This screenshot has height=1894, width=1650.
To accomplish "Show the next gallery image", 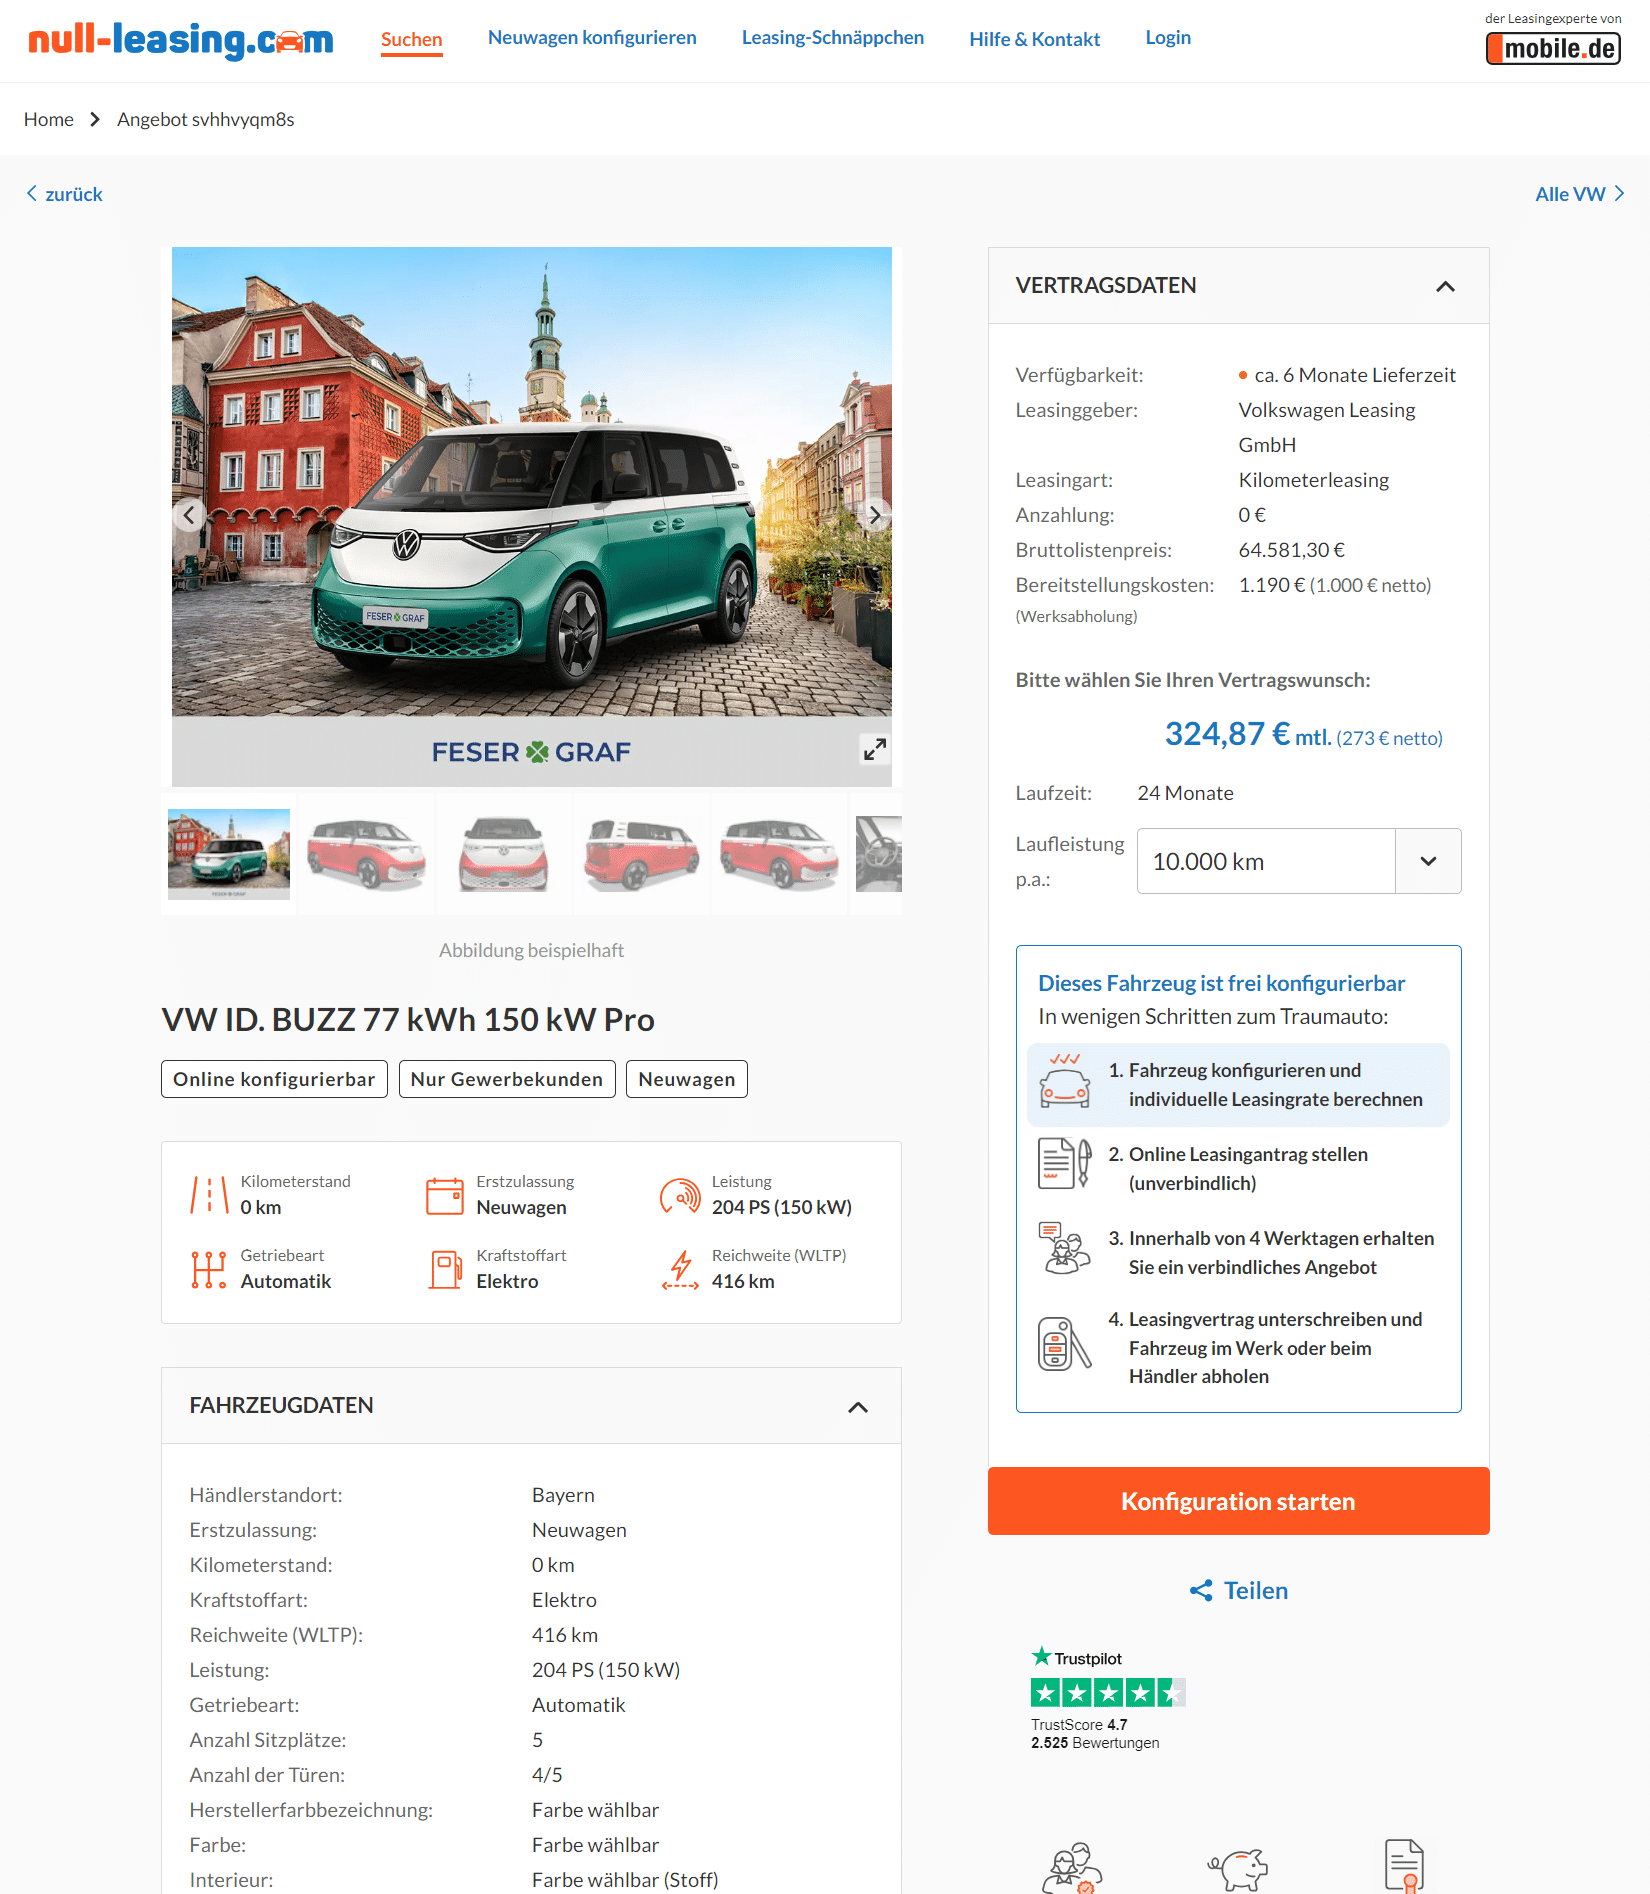I will 875,515.
